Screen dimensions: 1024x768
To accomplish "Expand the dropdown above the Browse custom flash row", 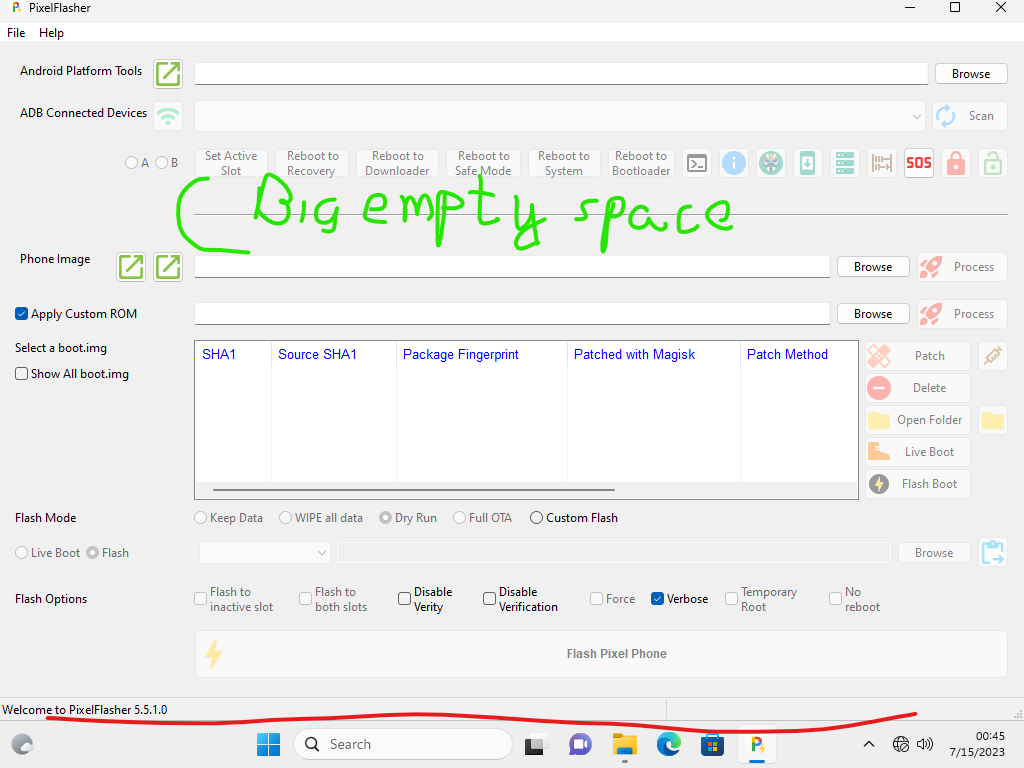I will click(x=320, y=552).
